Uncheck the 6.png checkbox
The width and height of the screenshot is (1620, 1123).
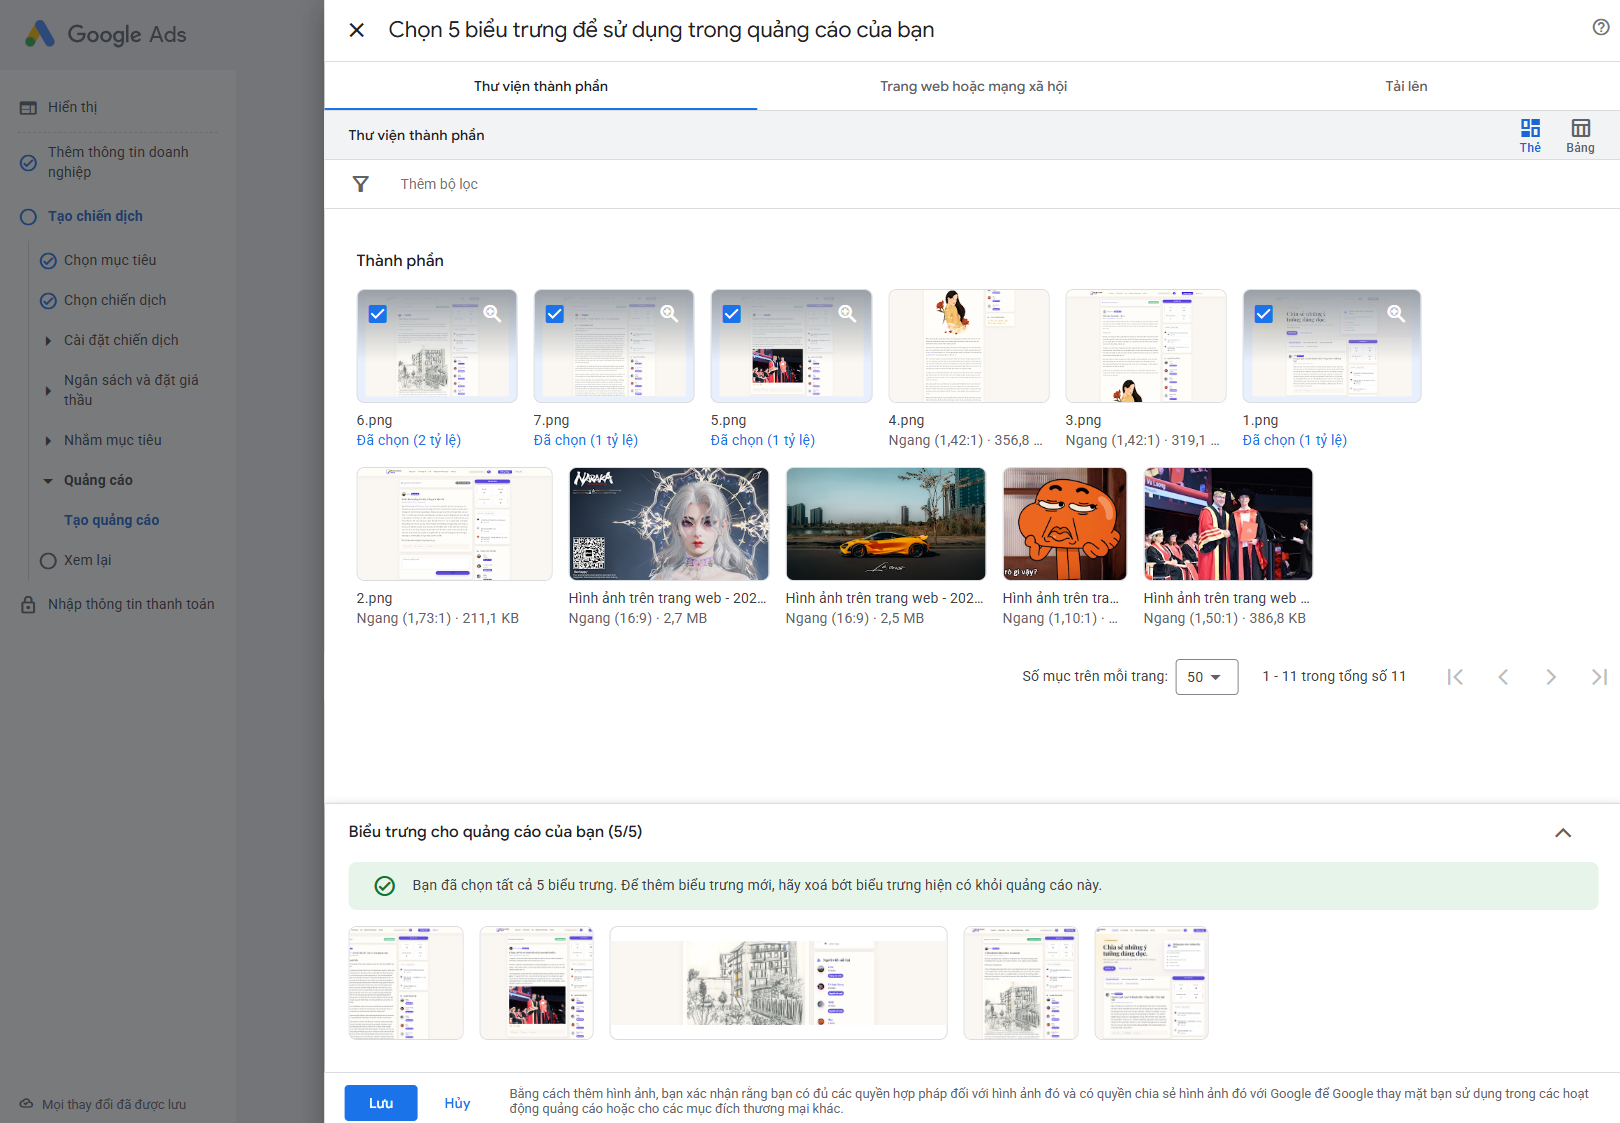378,314
